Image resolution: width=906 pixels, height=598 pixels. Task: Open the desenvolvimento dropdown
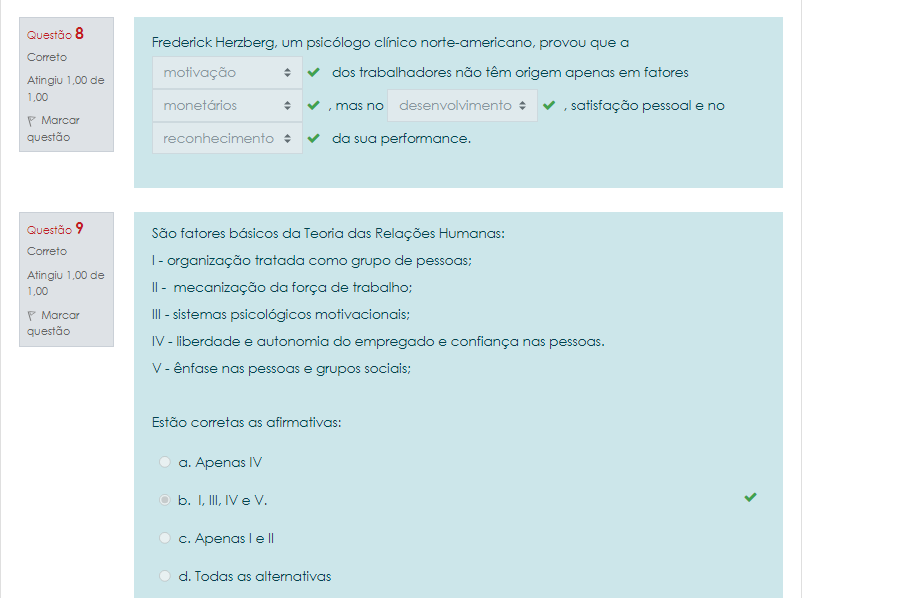[462, 105]
